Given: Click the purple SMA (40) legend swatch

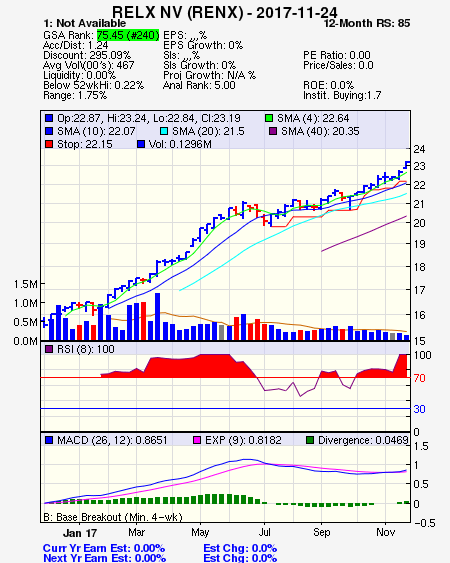Looking at the screenshot, I should click(273, 131).
